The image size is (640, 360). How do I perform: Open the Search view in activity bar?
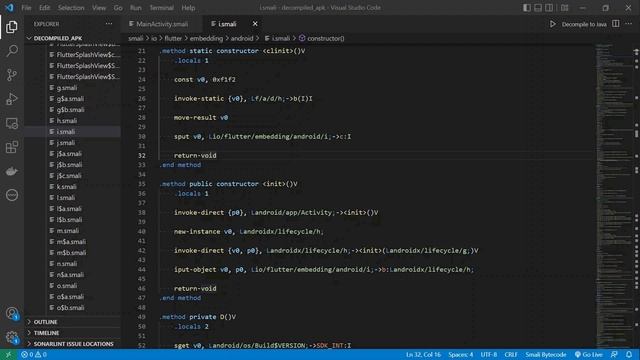pyautogui.click(x=12, y=51)
